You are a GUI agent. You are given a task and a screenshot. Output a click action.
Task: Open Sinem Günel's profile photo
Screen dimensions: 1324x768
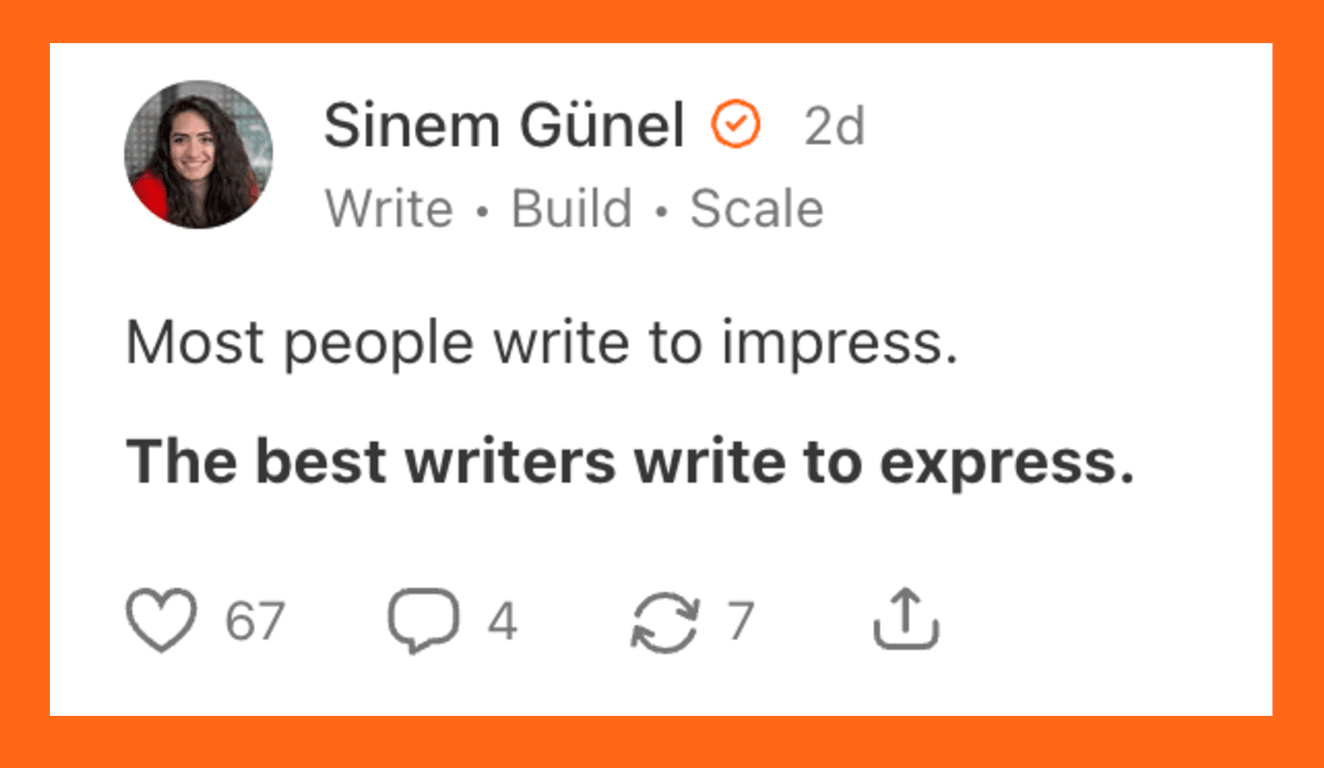[198, 155]
